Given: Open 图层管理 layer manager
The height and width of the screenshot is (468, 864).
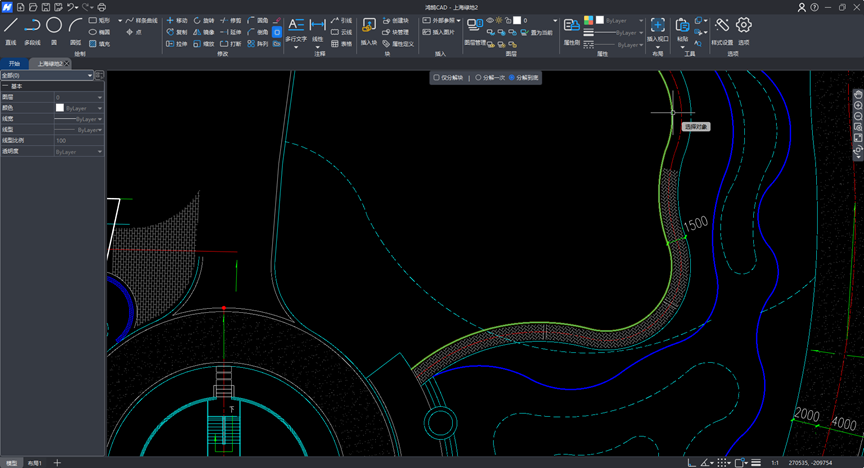Looking at the screenshot, I should [x=474, y=26].
